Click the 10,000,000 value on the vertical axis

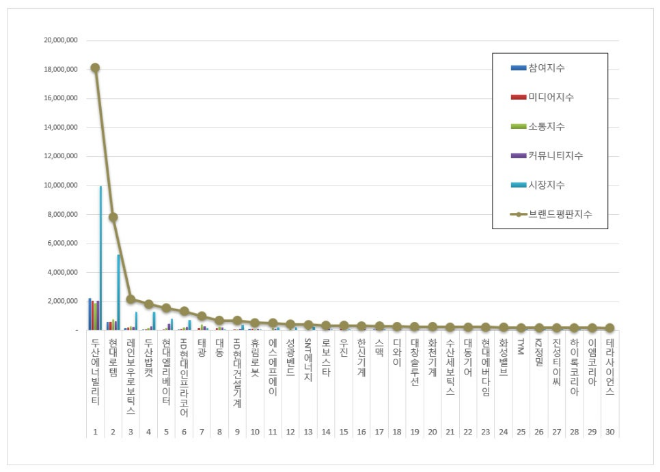[61, 185]
